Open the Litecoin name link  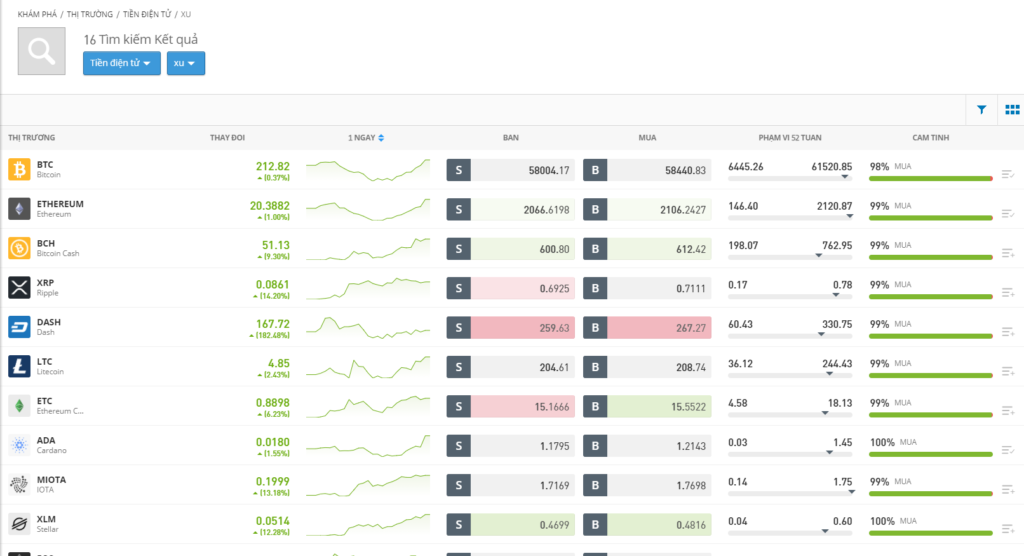(50, 372)
